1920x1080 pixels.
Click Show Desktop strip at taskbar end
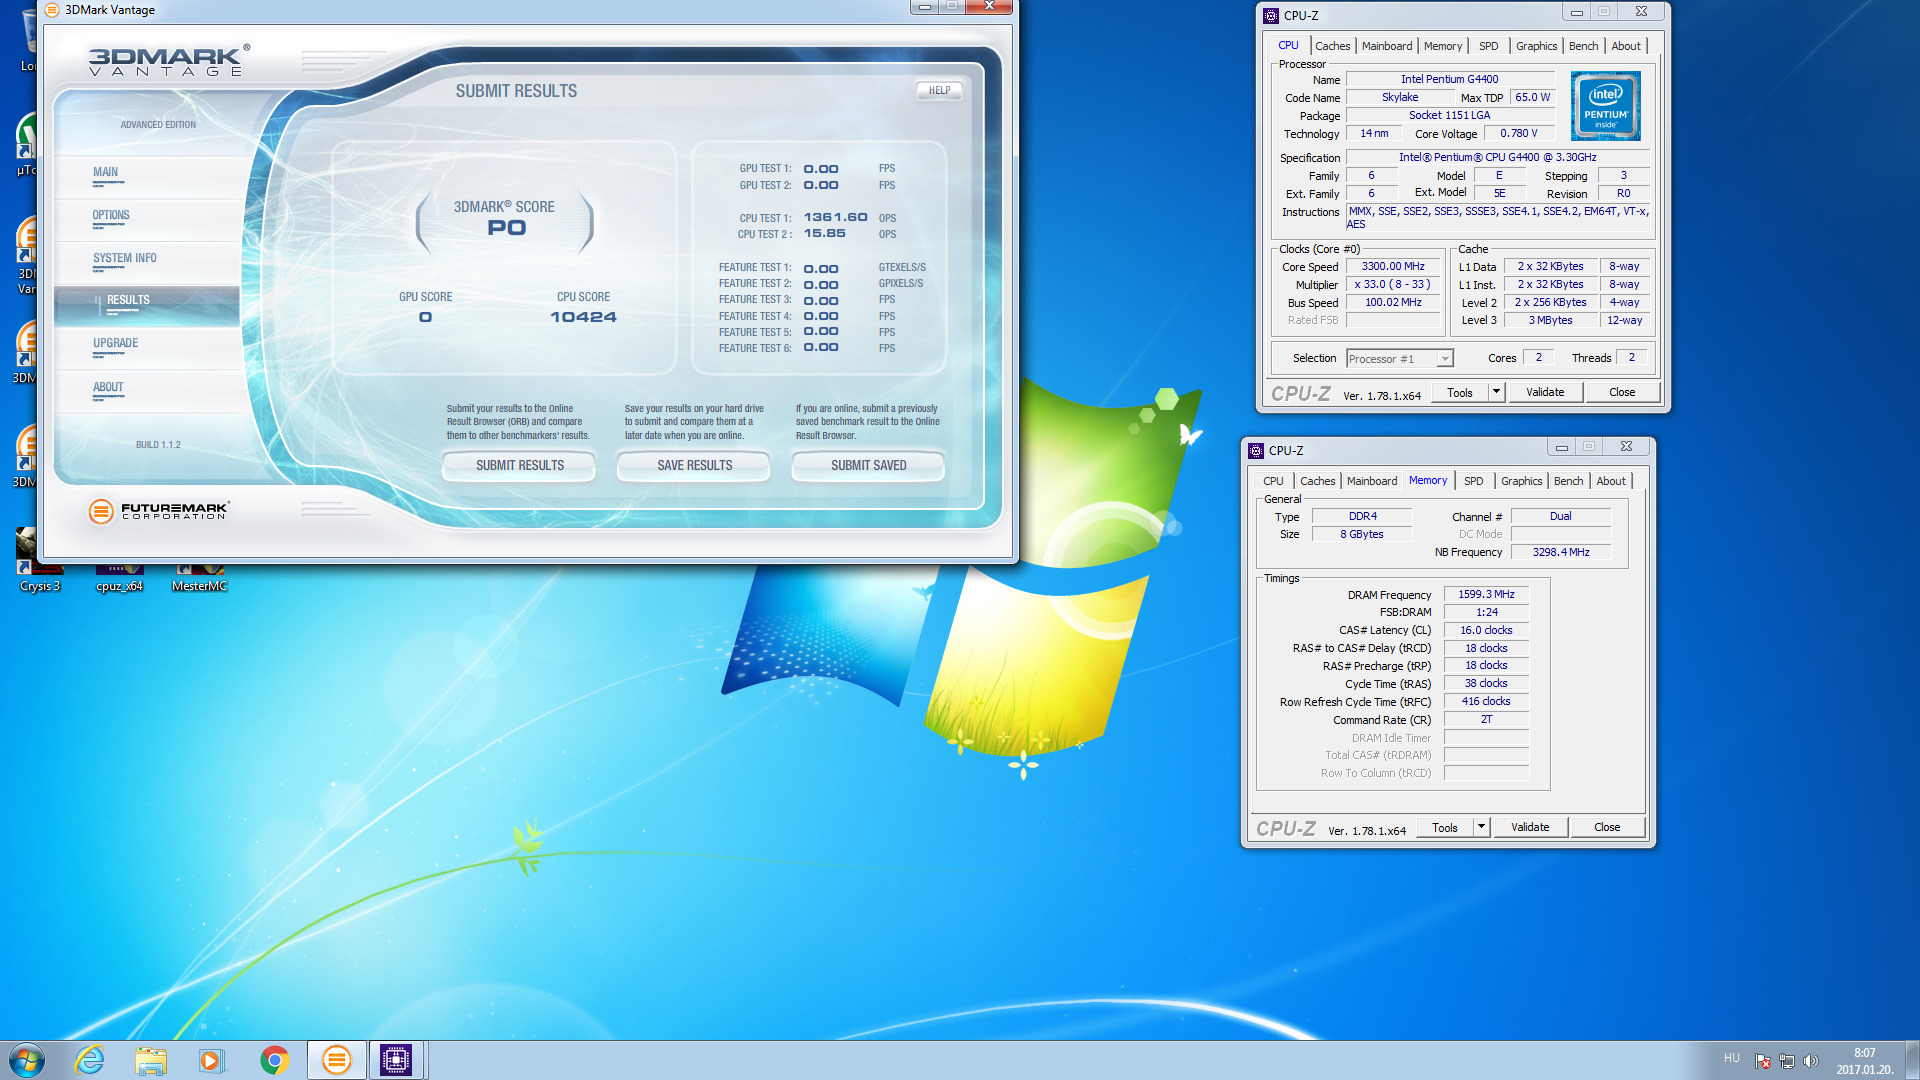click(x=1912, y=1060)
